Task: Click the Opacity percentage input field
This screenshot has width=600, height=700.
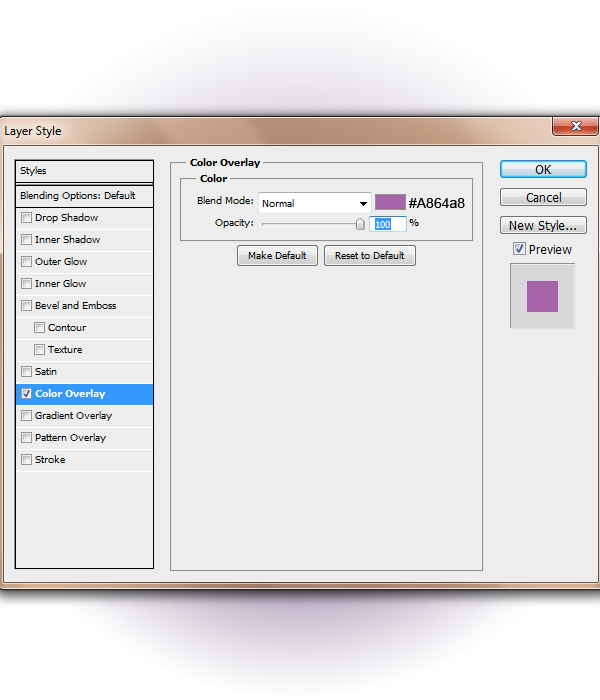Action: [388, 224]
